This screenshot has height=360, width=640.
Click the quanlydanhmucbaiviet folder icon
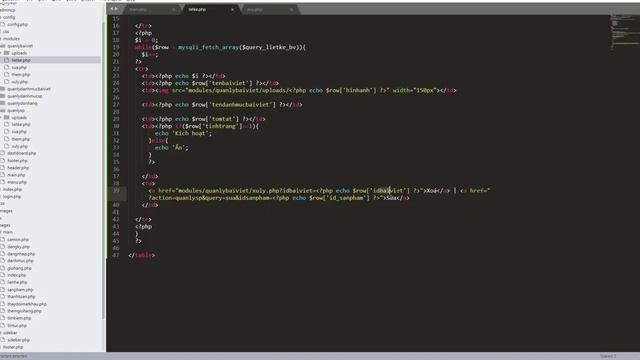2,89
